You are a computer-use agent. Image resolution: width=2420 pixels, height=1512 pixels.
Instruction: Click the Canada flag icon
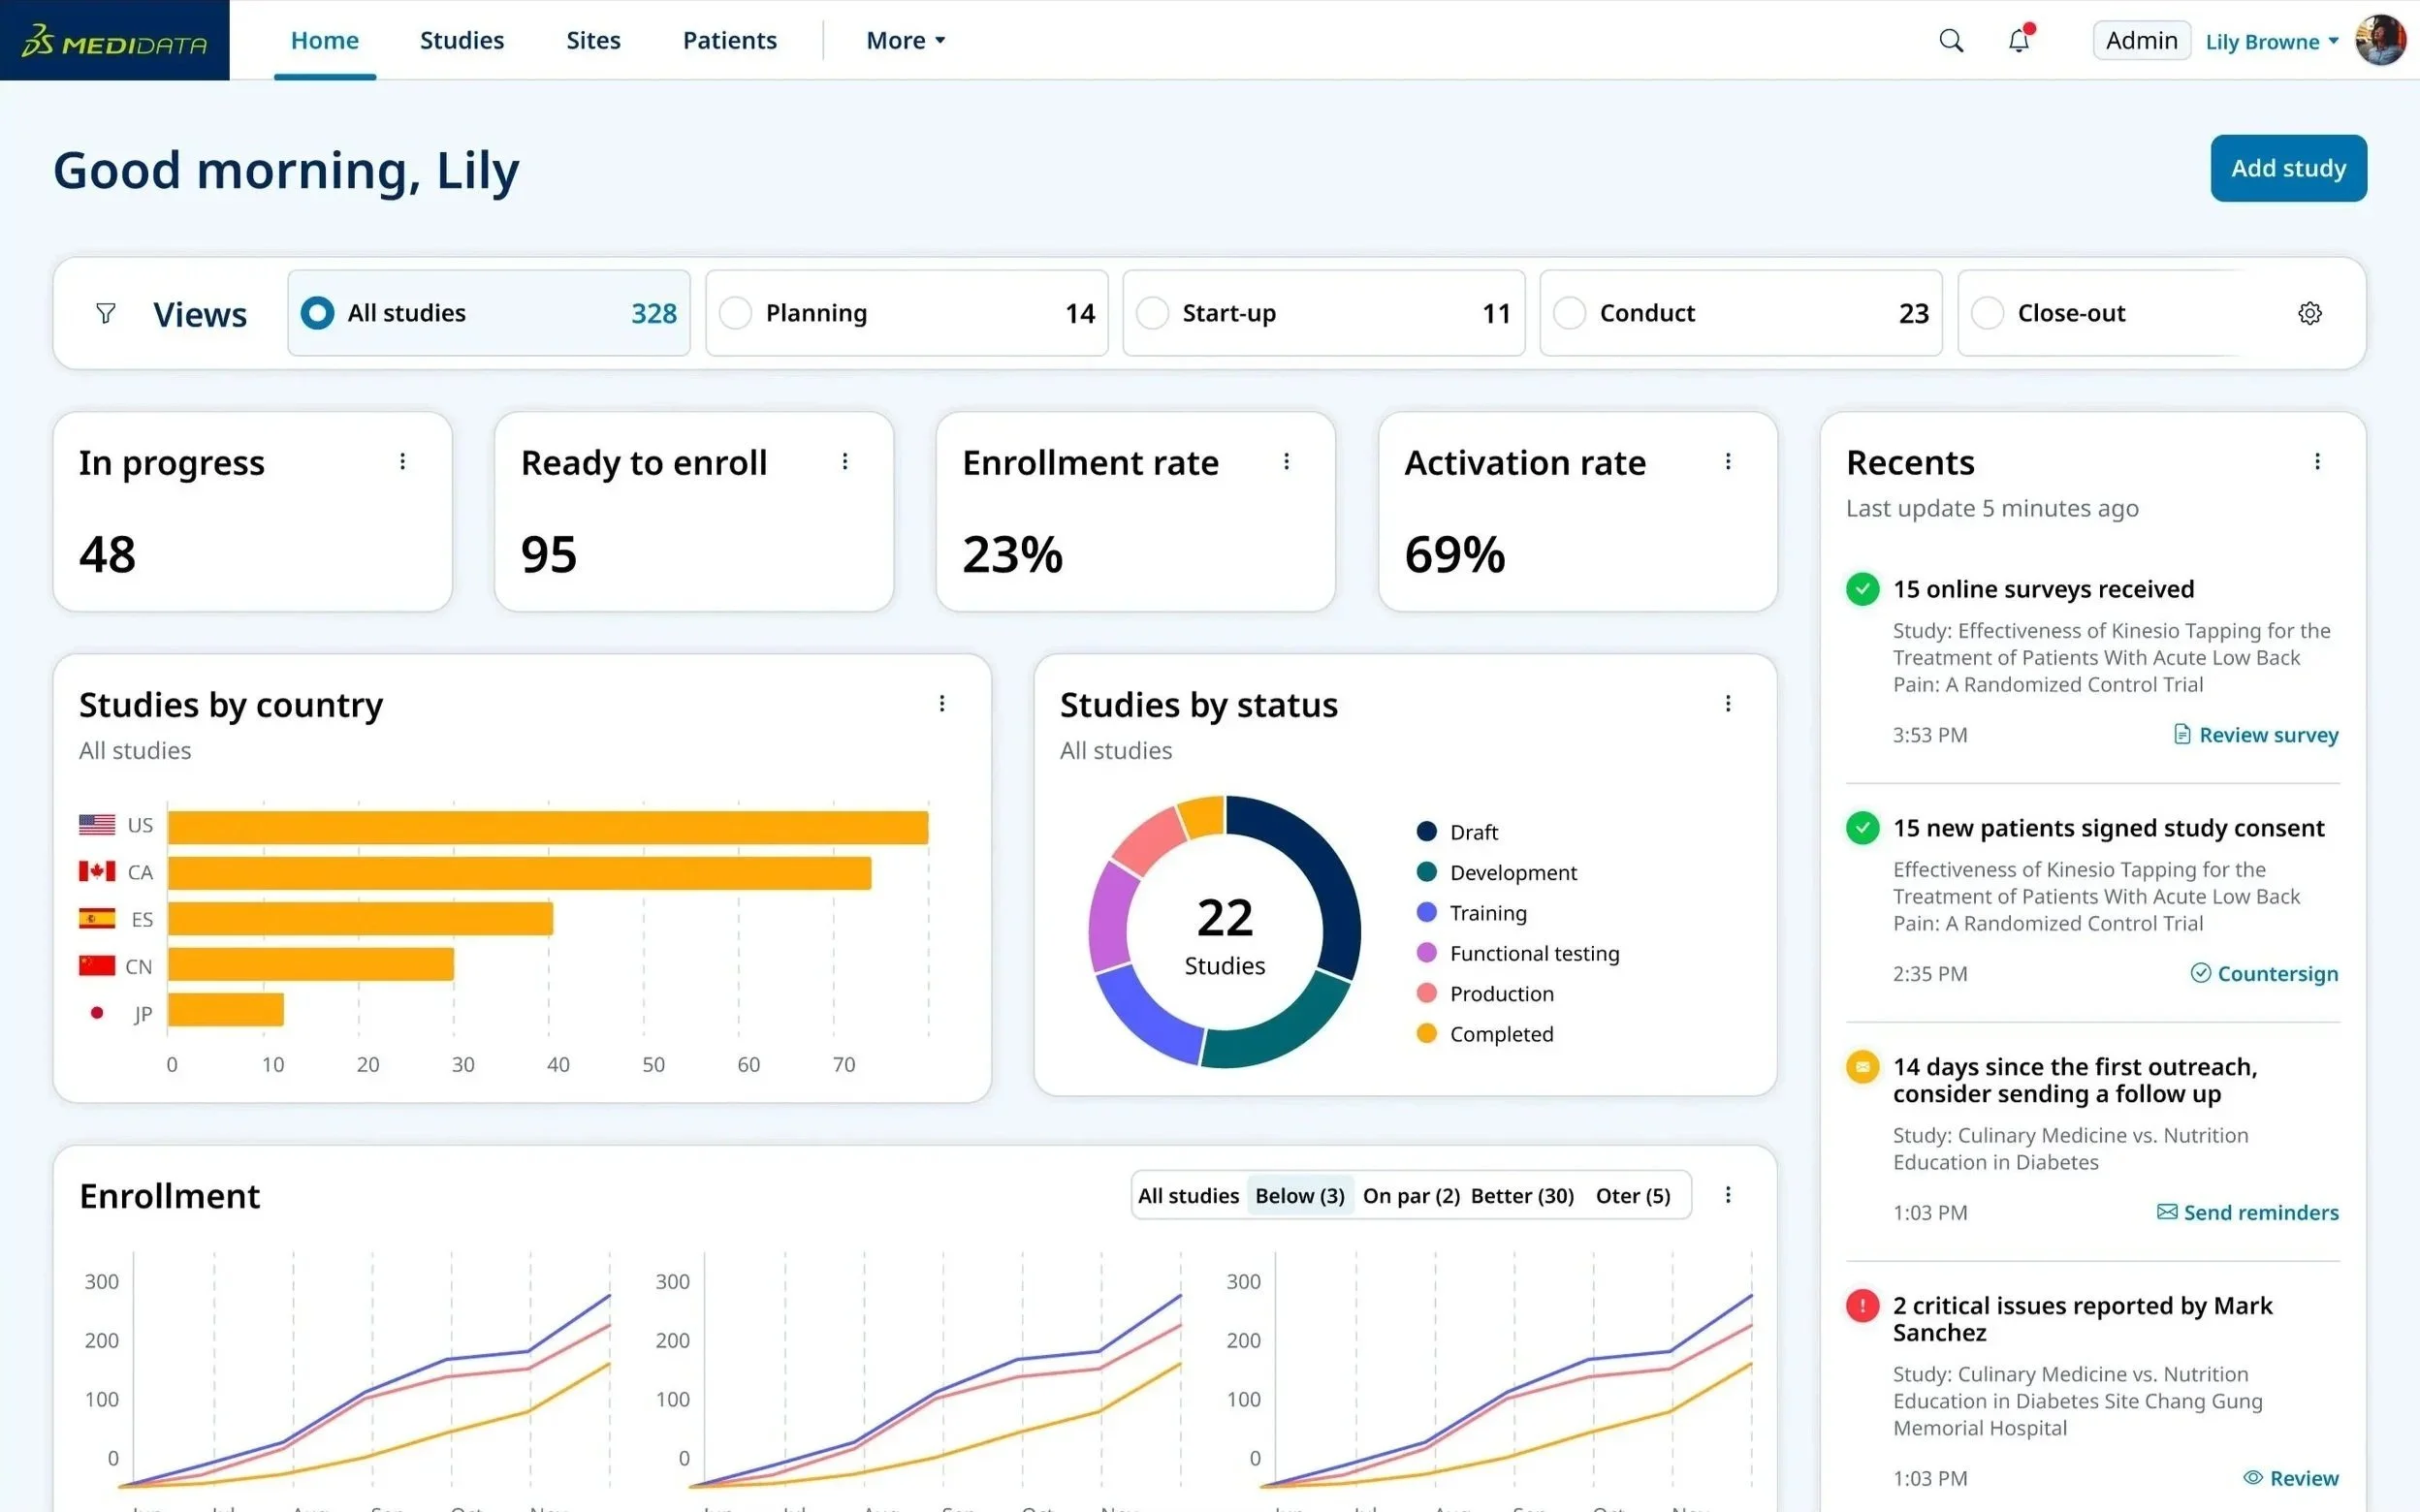(97, 871)
